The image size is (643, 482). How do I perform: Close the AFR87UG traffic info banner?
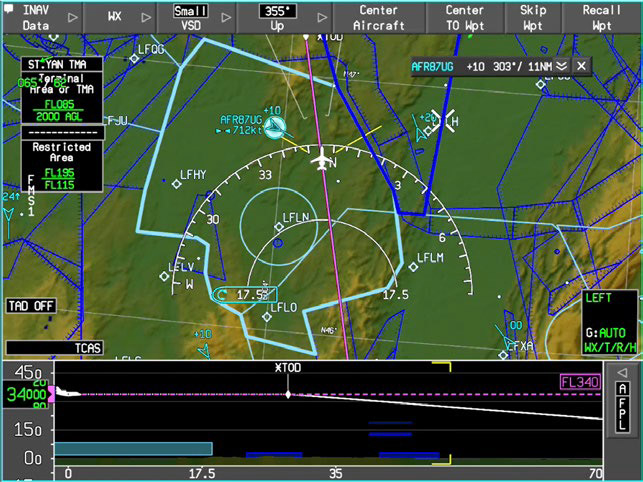coord(581,66)
